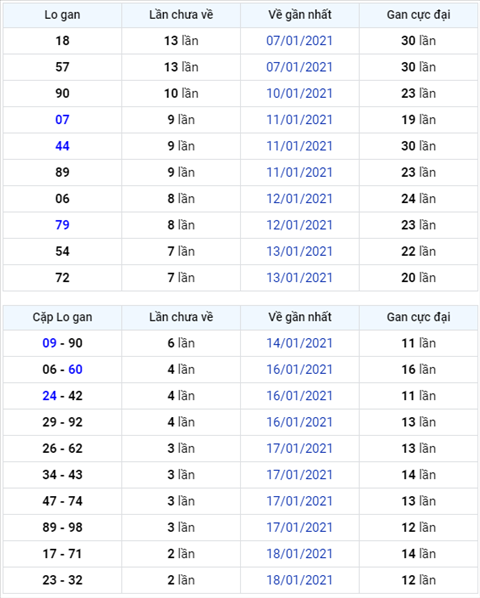Click date 13/01/2021 in row 72
The width and height of the screenshot is (480, 598).
click(299, 278)
